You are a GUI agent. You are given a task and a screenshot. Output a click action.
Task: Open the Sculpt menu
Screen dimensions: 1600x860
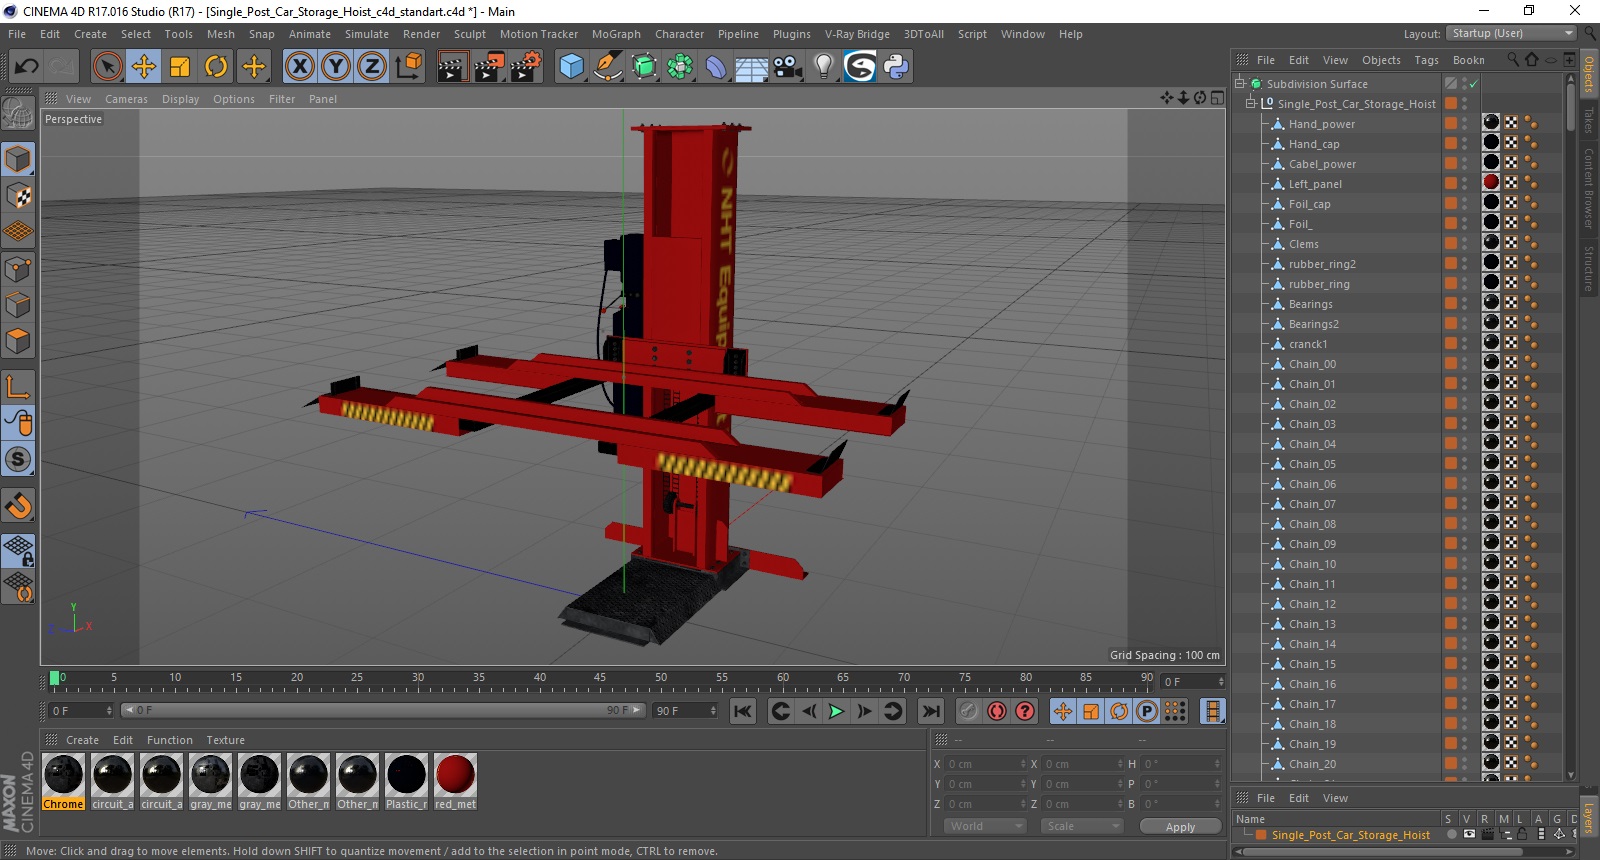coord(469,34)
